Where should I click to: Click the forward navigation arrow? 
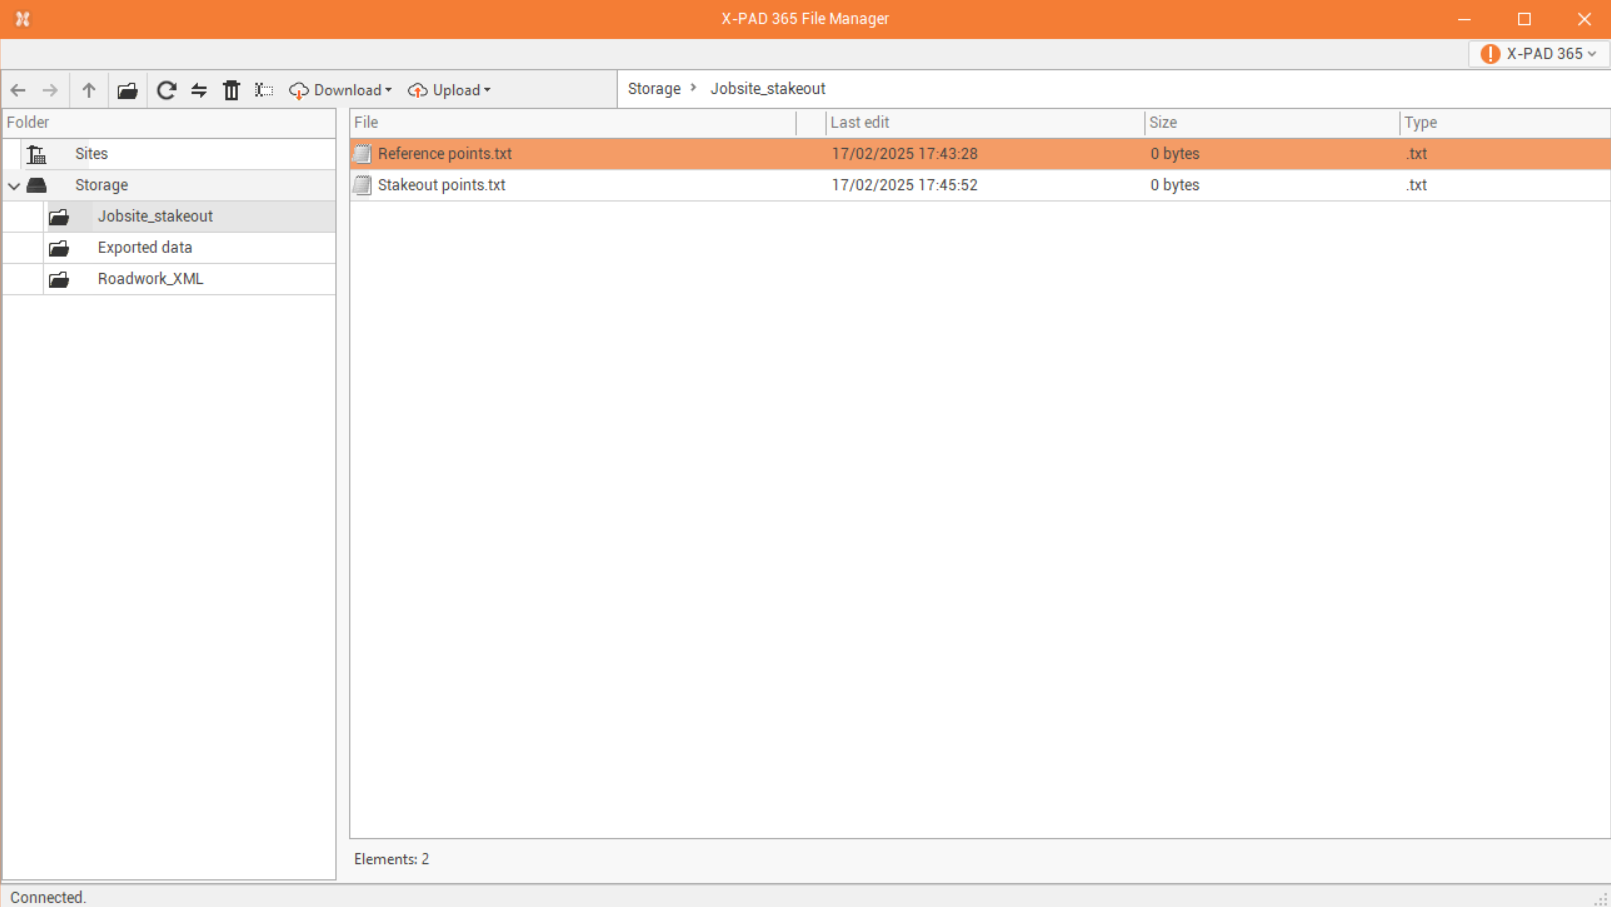[x=50, y=90]
